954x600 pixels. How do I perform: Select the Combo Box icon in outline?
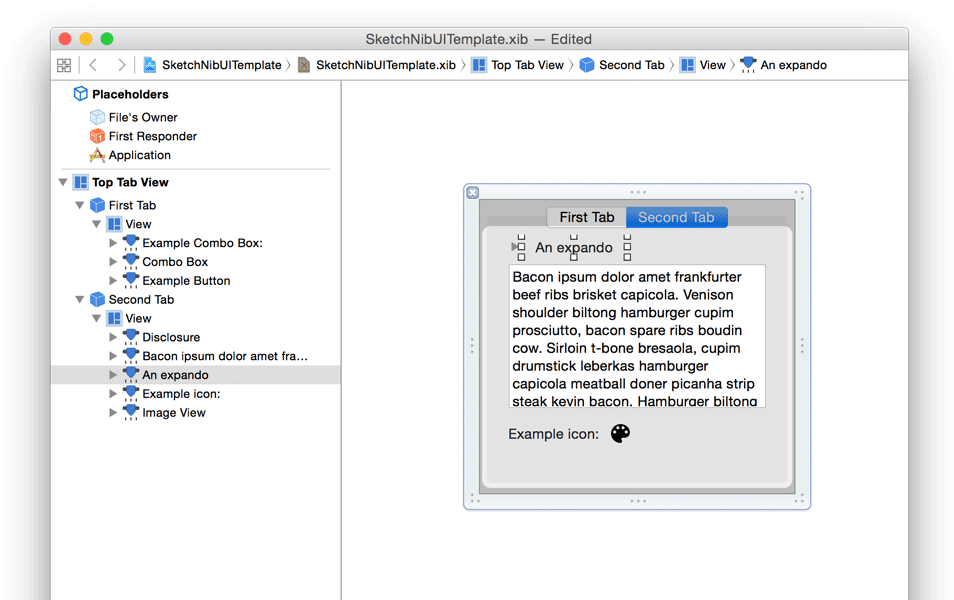coord(131,261)
